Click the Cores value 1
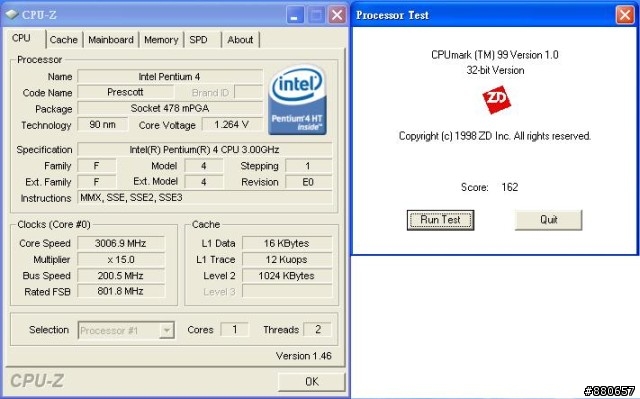Screen dimensions: 640x399 (234, 330)
